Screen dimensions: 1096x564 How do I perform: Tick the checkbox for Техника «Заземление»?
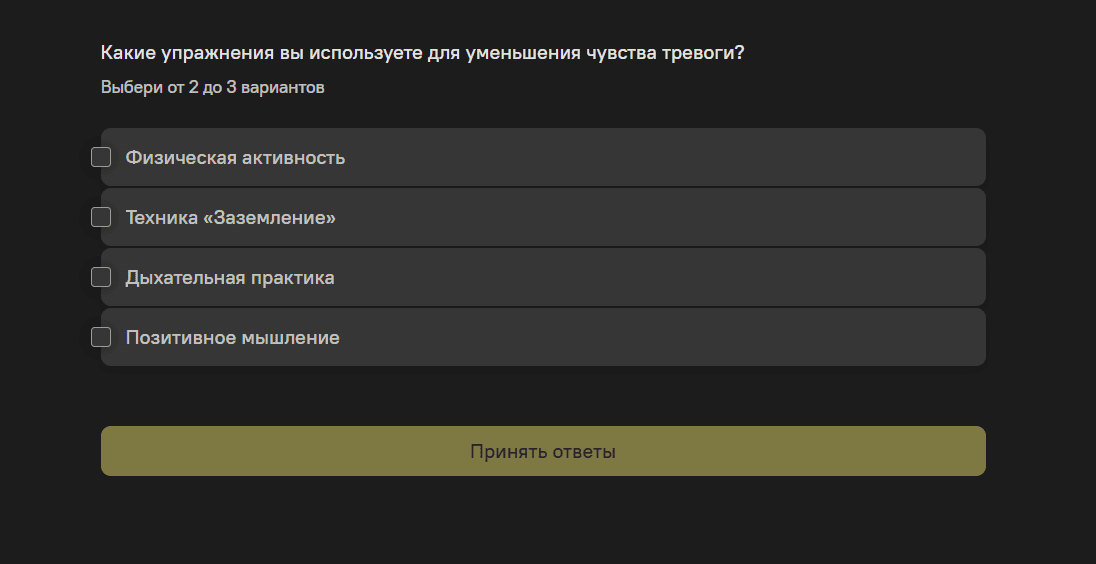101,217
